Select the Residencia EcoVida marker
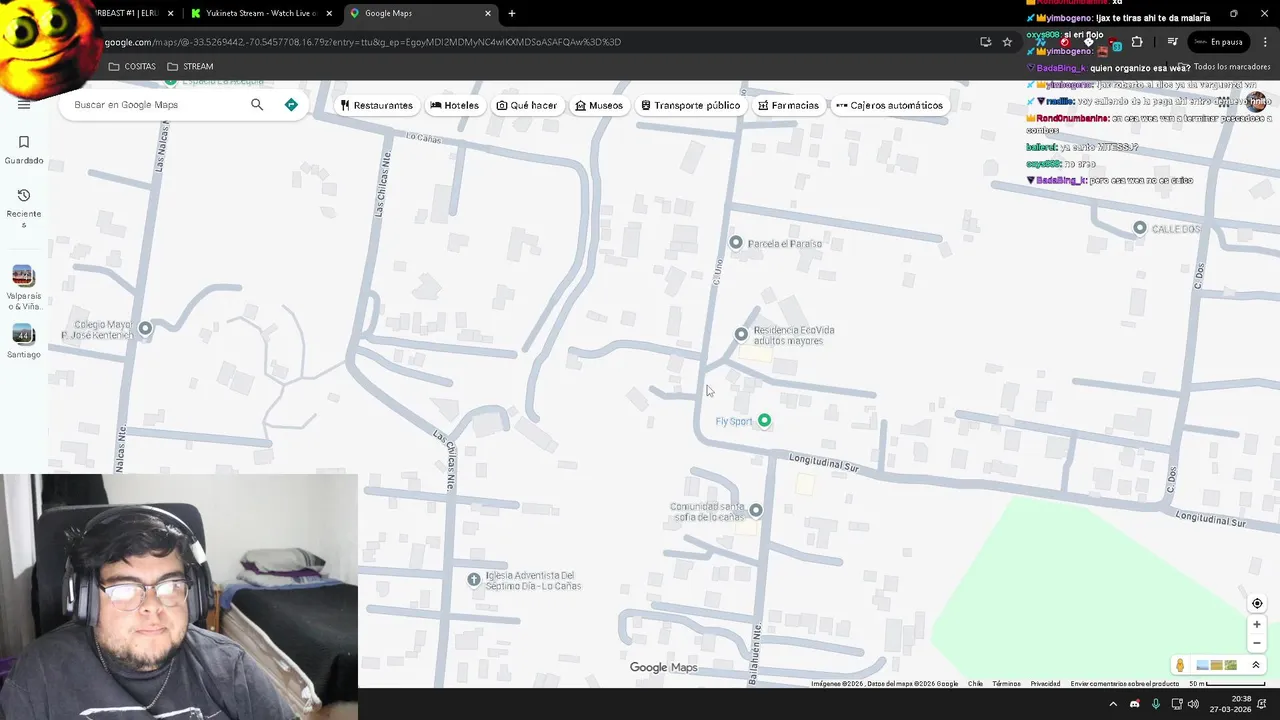 [741, 334]
